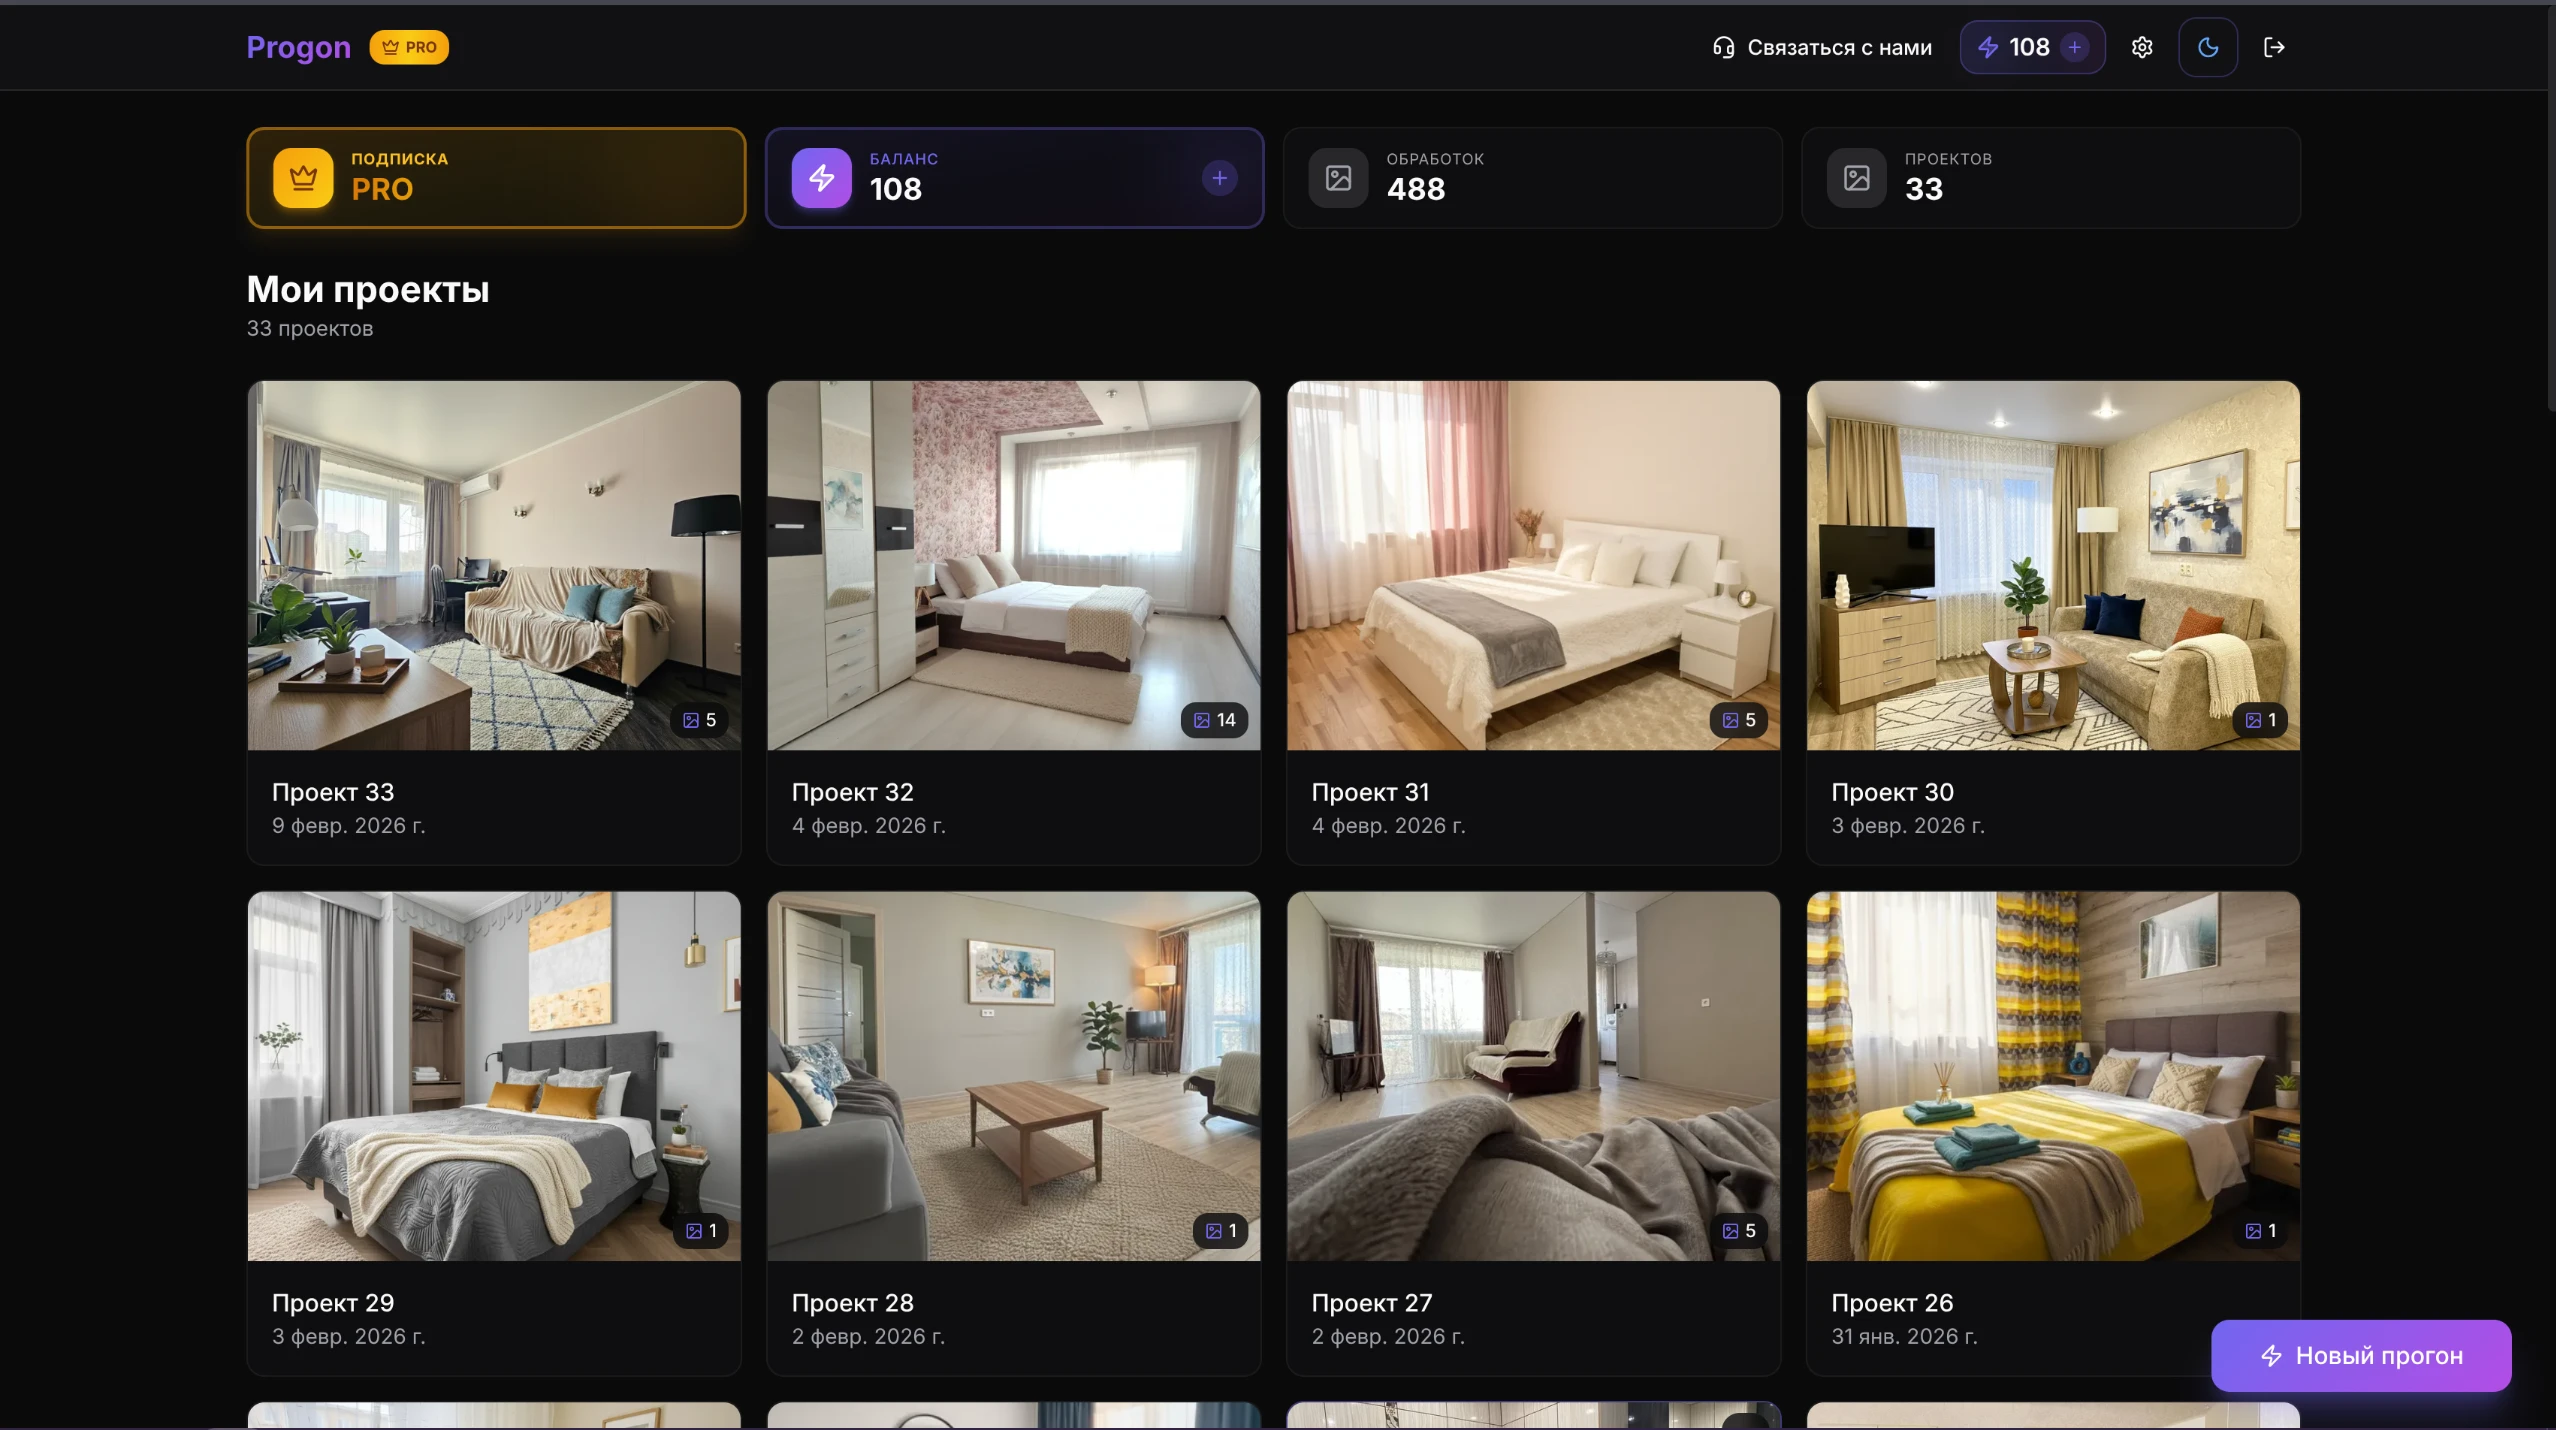Click plus icon next to header balance

click(x=2075, y=47)
